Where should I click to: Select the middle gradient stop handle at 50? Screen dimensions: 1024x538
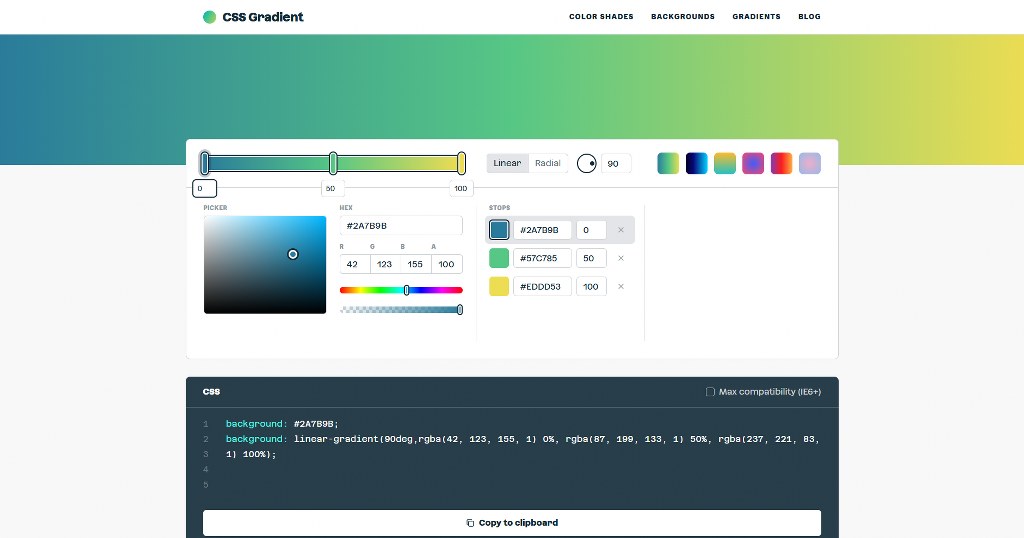point(333,163)
